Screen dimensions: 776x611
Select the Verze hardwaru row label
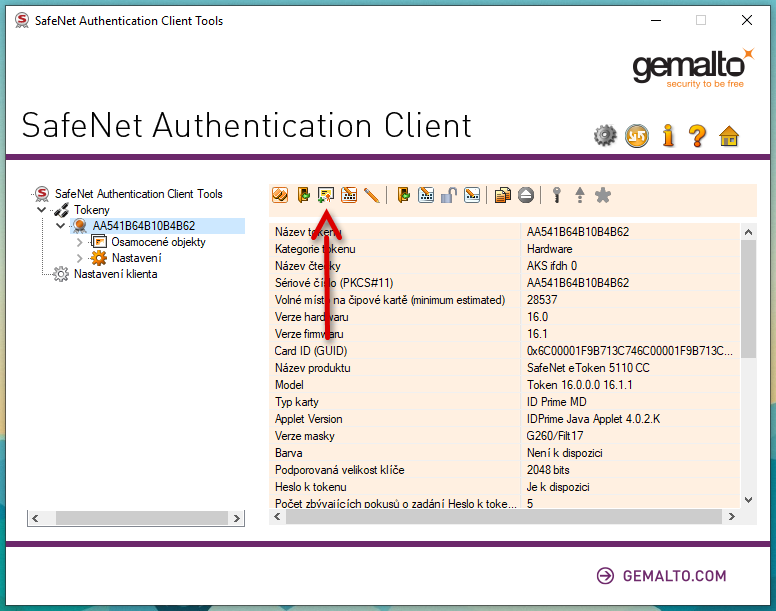[311, 317]
